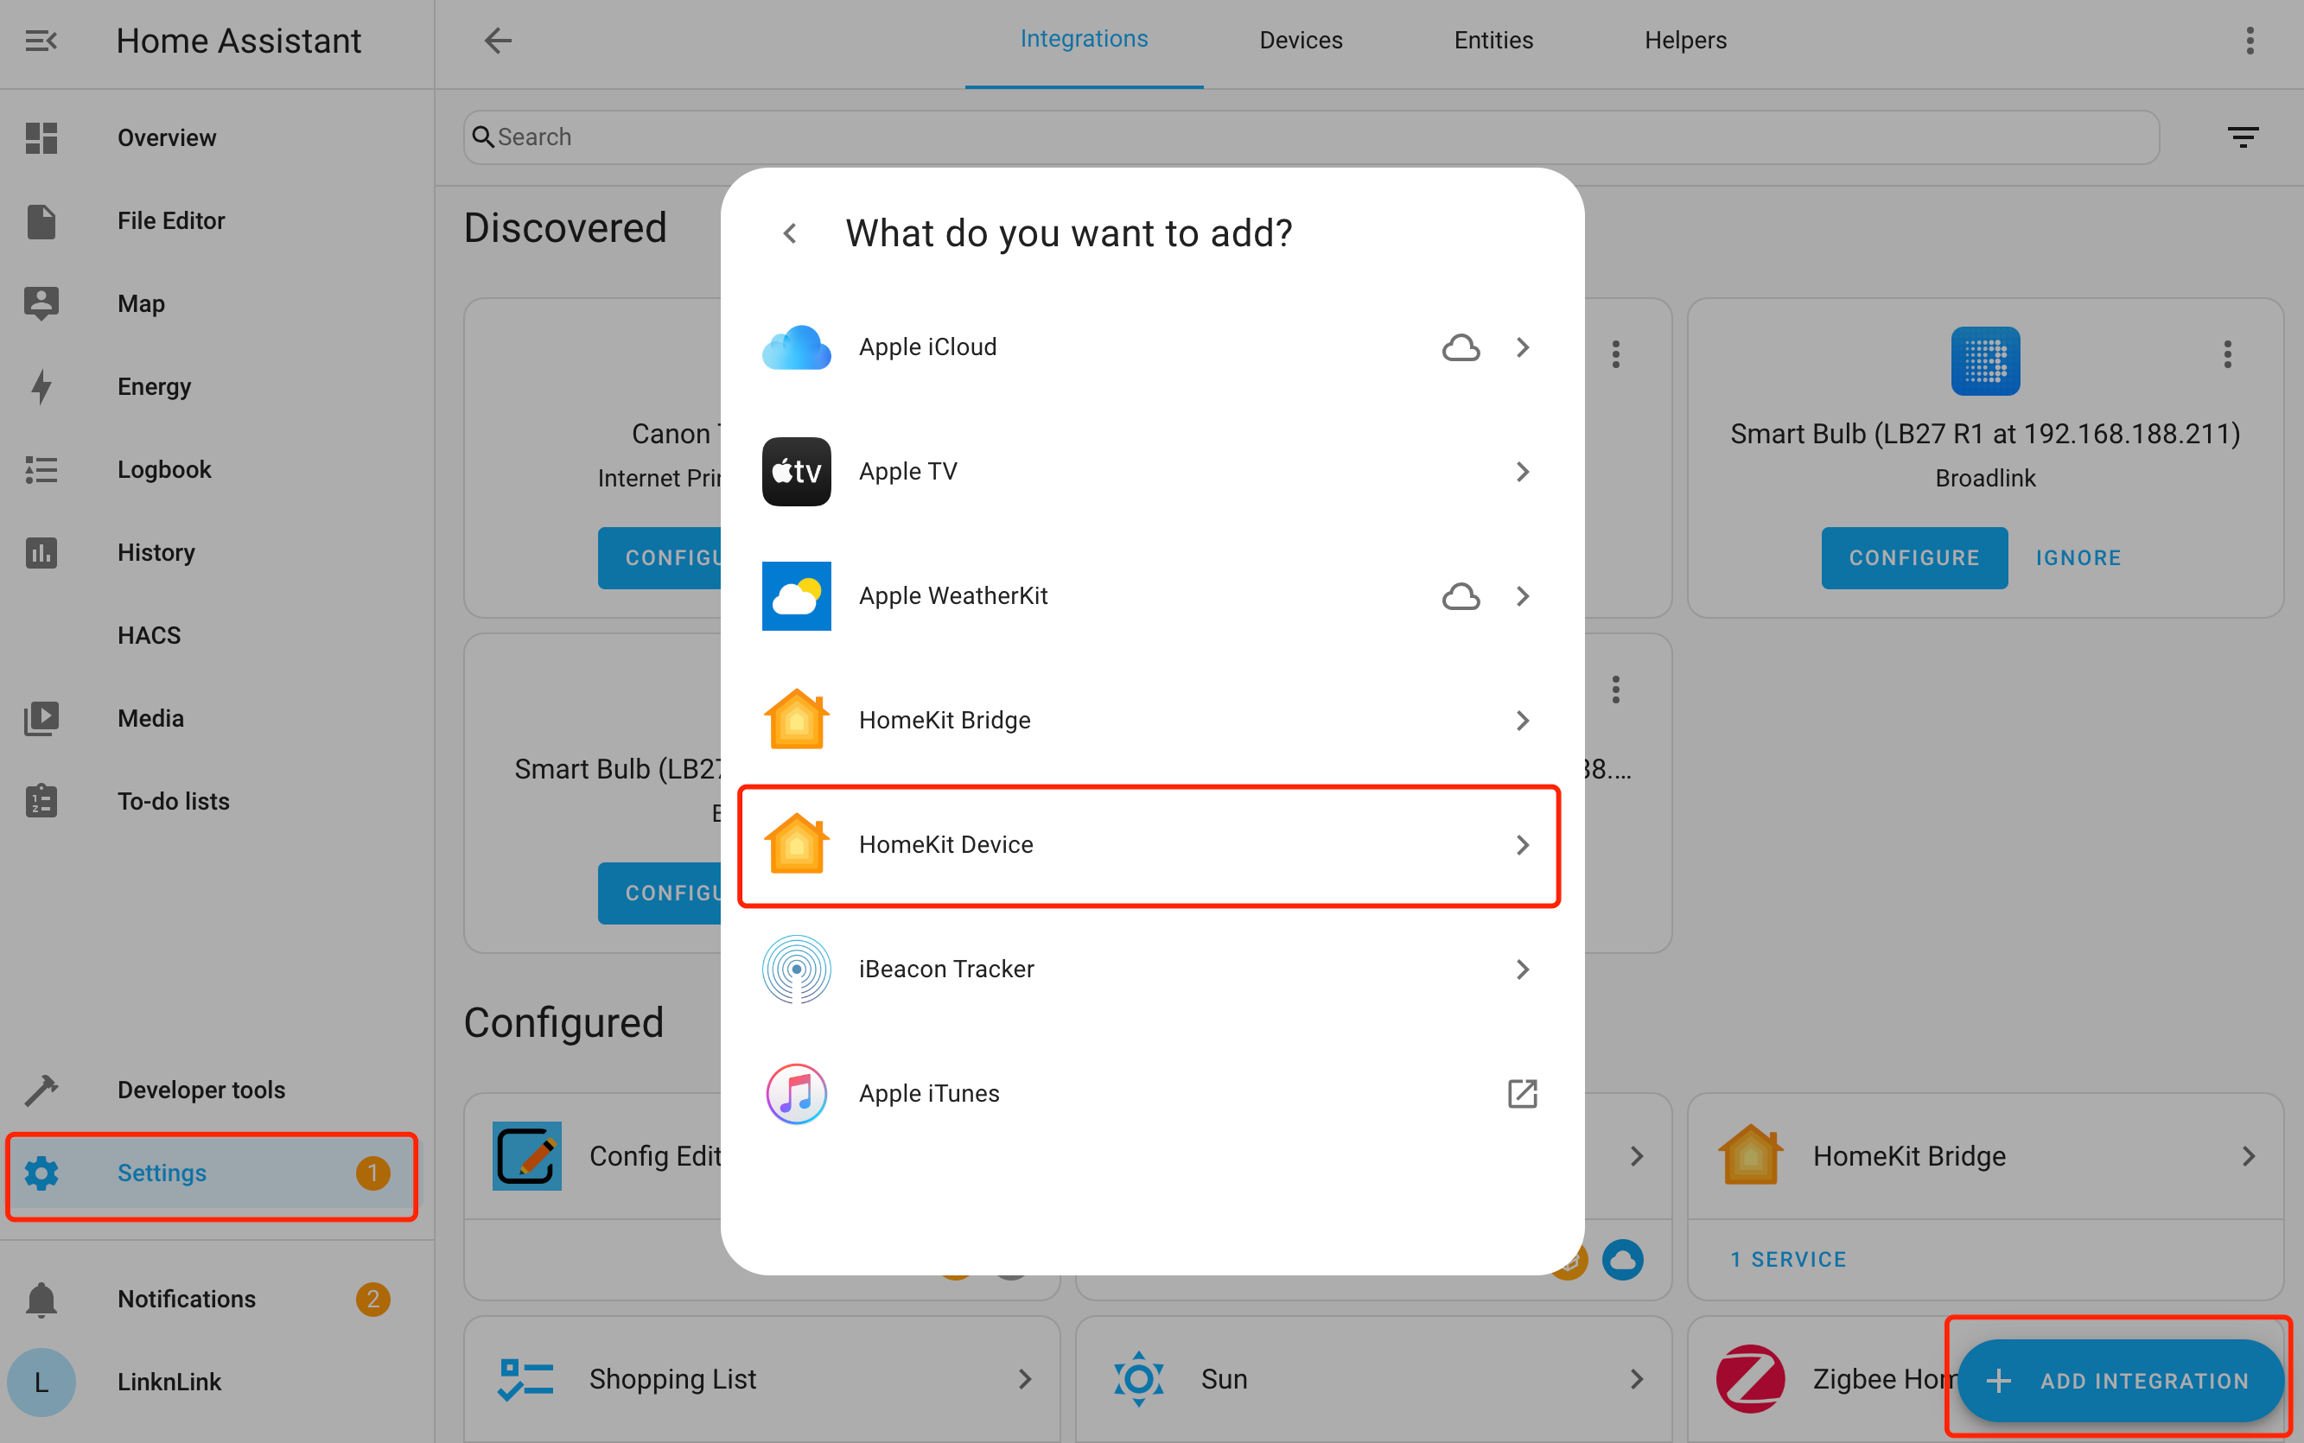Open the Smart Bulb card's three-dot menu
This screenshot has width=2304, height=1443.
pyautogui.click(x=2227, y=354)
